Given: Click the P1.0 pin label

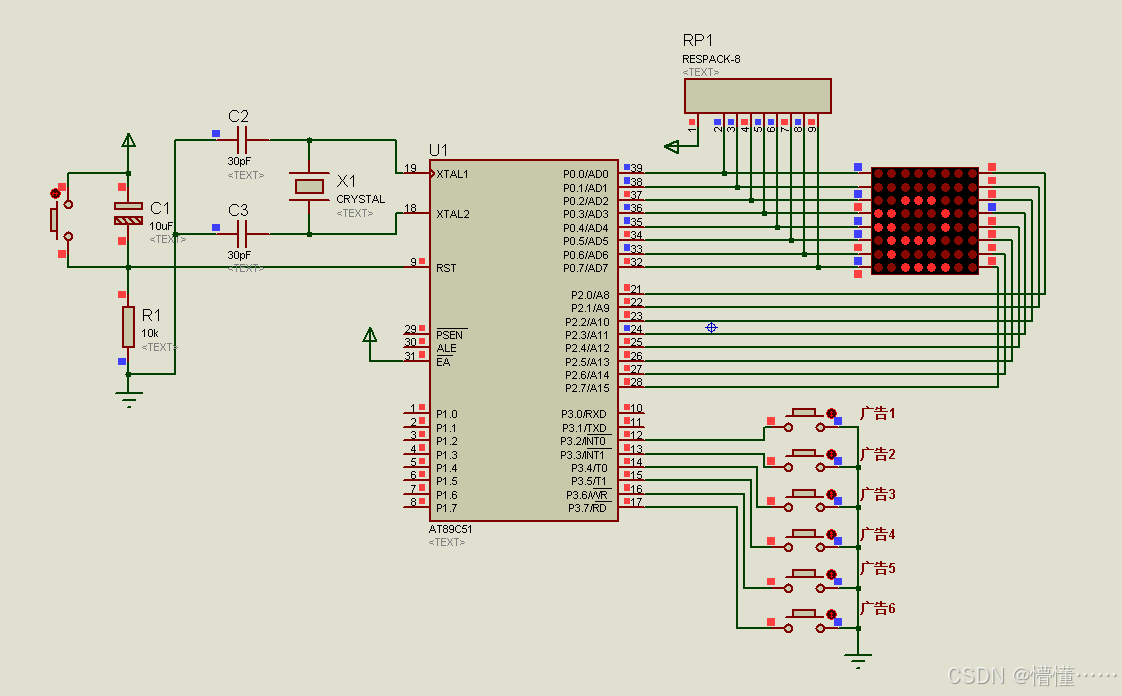Looking at the screenshot, I should coord(447,414).
